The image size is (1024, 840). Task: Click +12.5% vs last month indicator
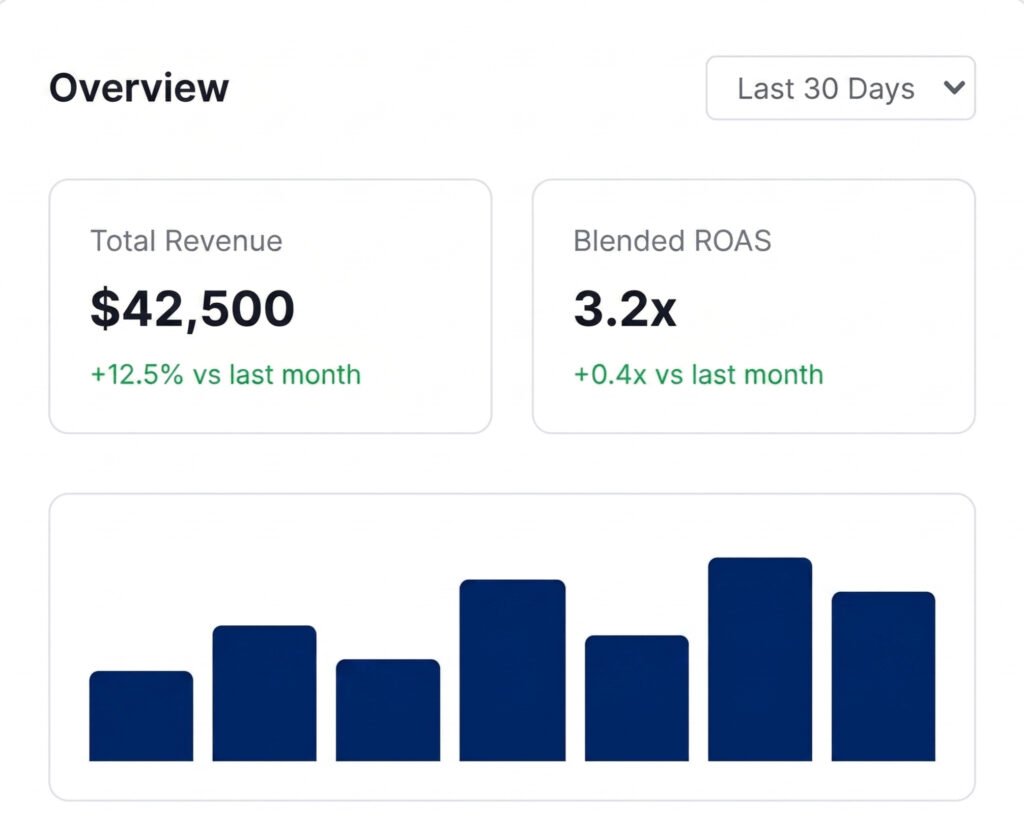(x=225, y=375)
